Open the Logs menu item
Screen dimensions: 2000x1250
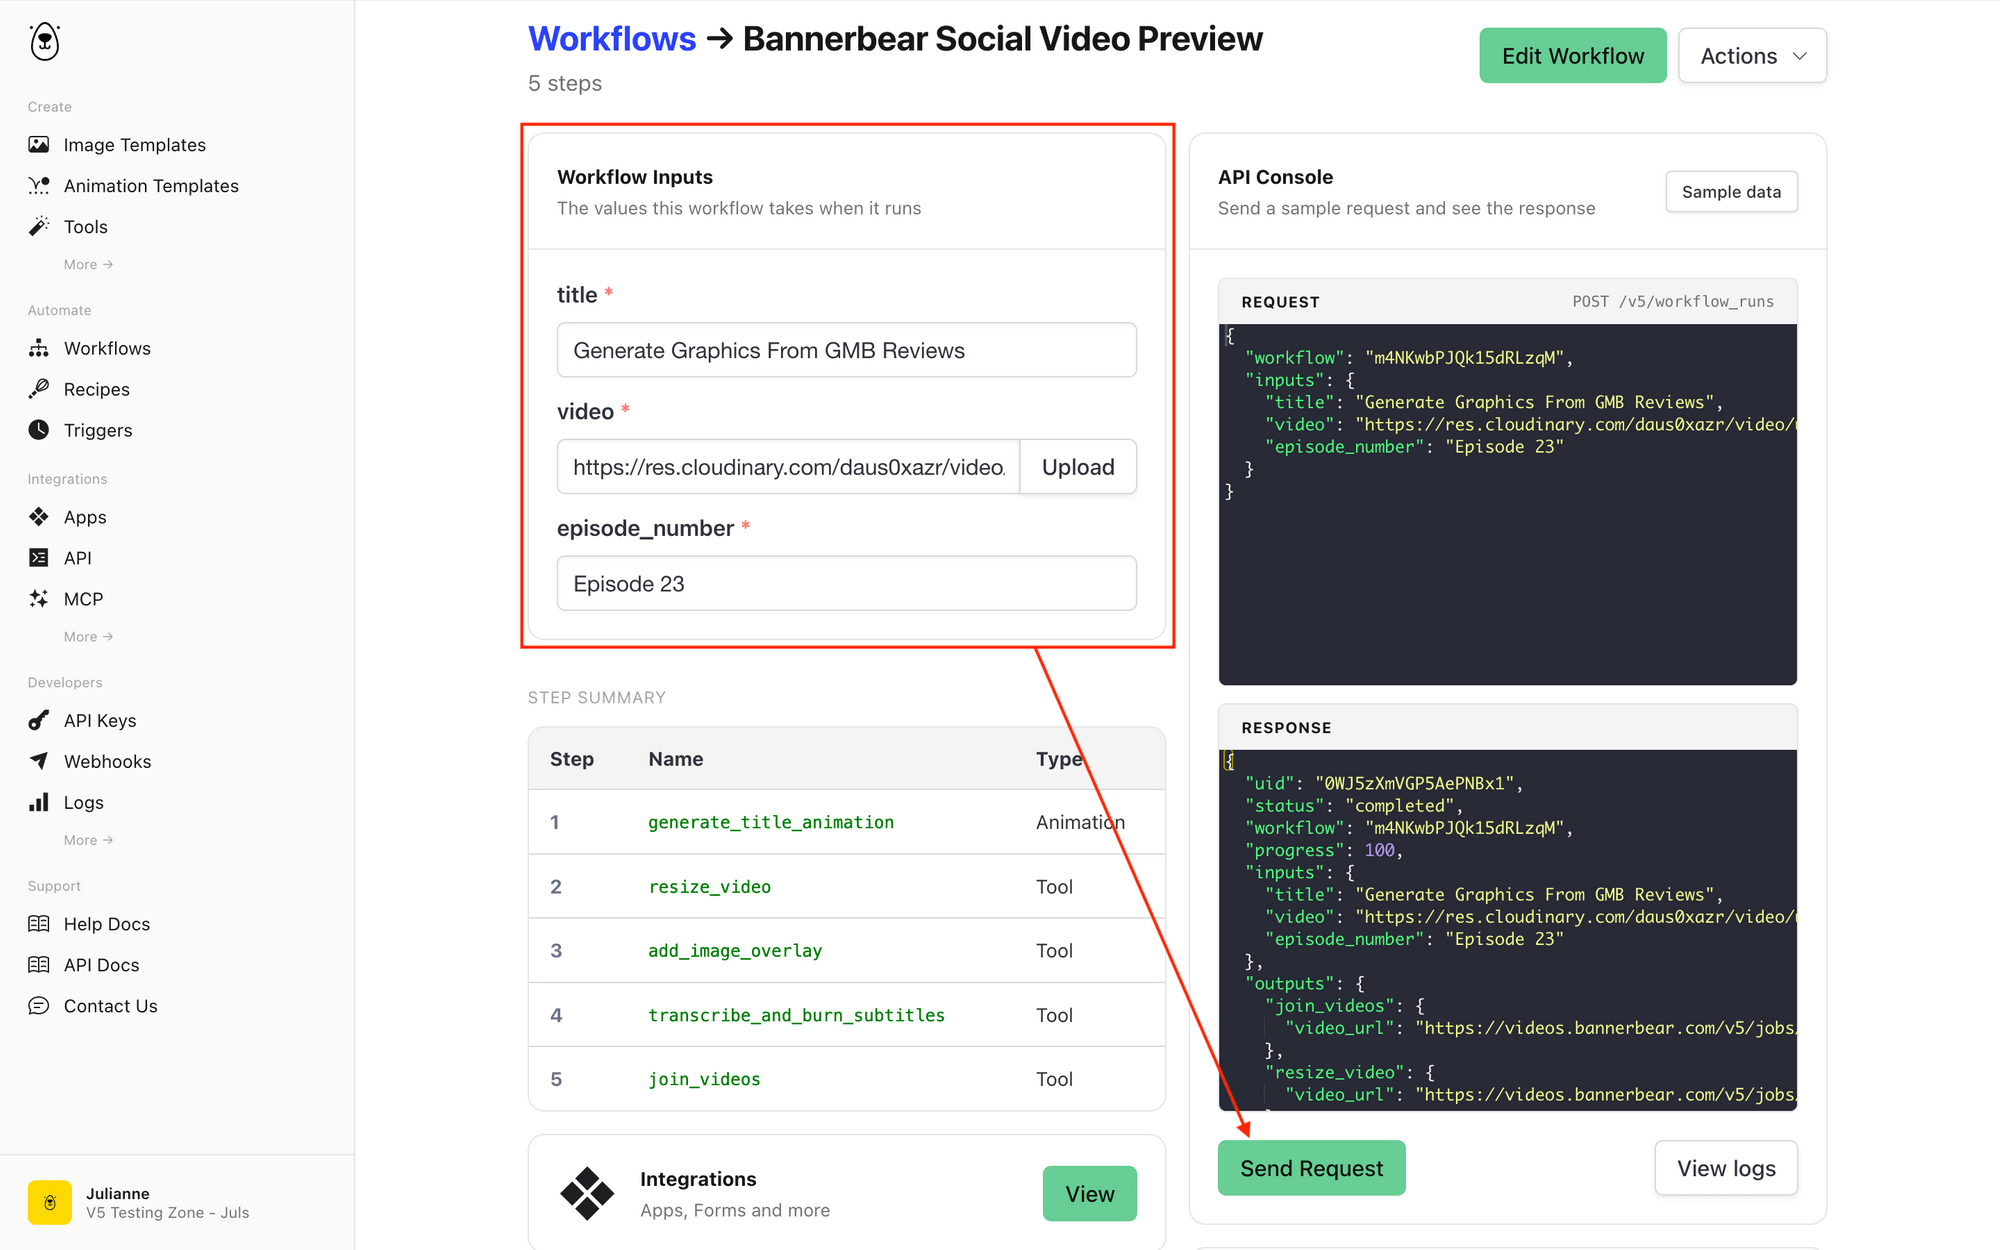(84, 802)
